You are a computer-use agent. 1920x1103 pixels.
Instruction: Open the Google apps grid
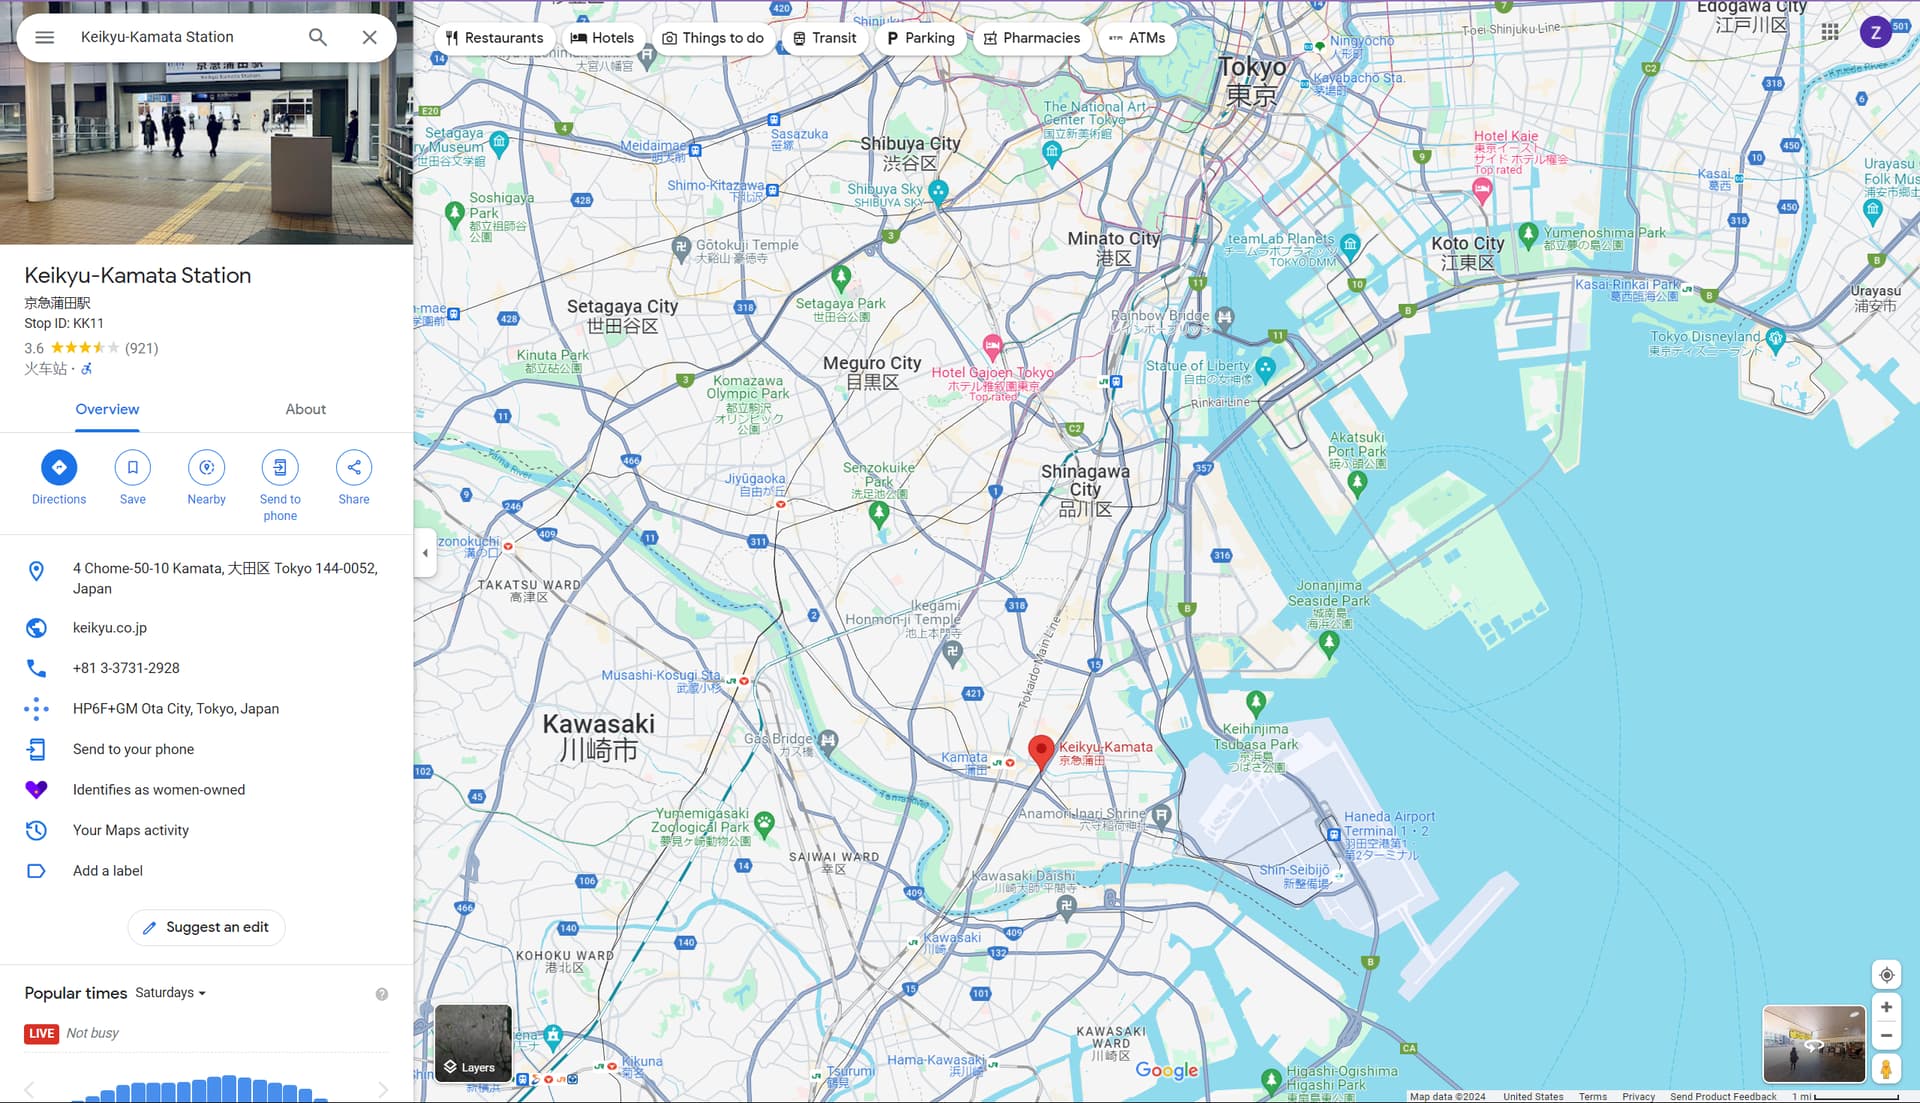[1830, 32]
